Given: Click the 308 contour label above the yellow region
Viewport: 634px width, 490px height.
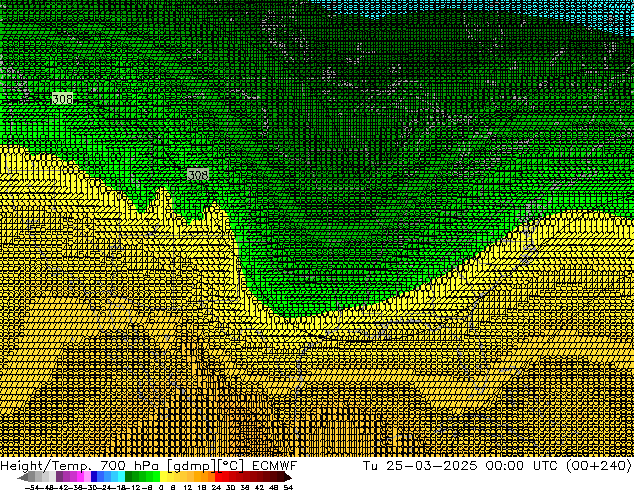Looking at the screenshot, I should click(198, 175).
